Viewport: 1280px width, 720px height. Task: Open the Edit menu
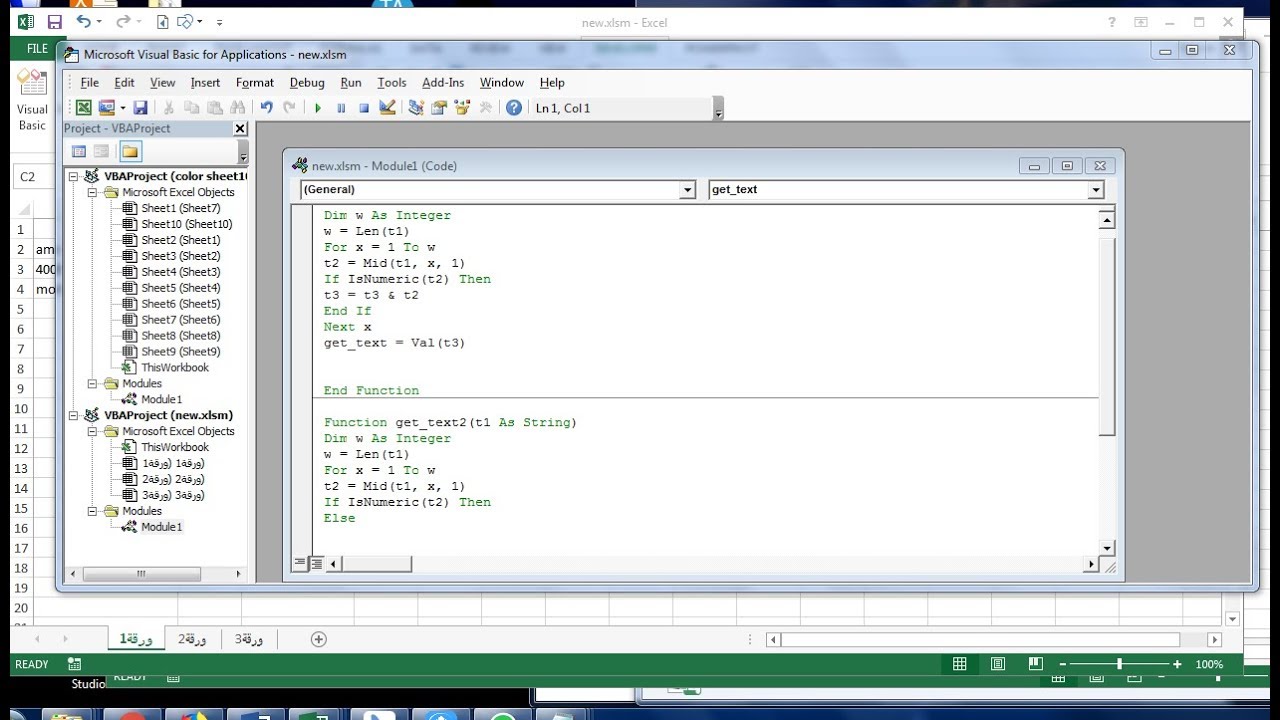point(124,83)
